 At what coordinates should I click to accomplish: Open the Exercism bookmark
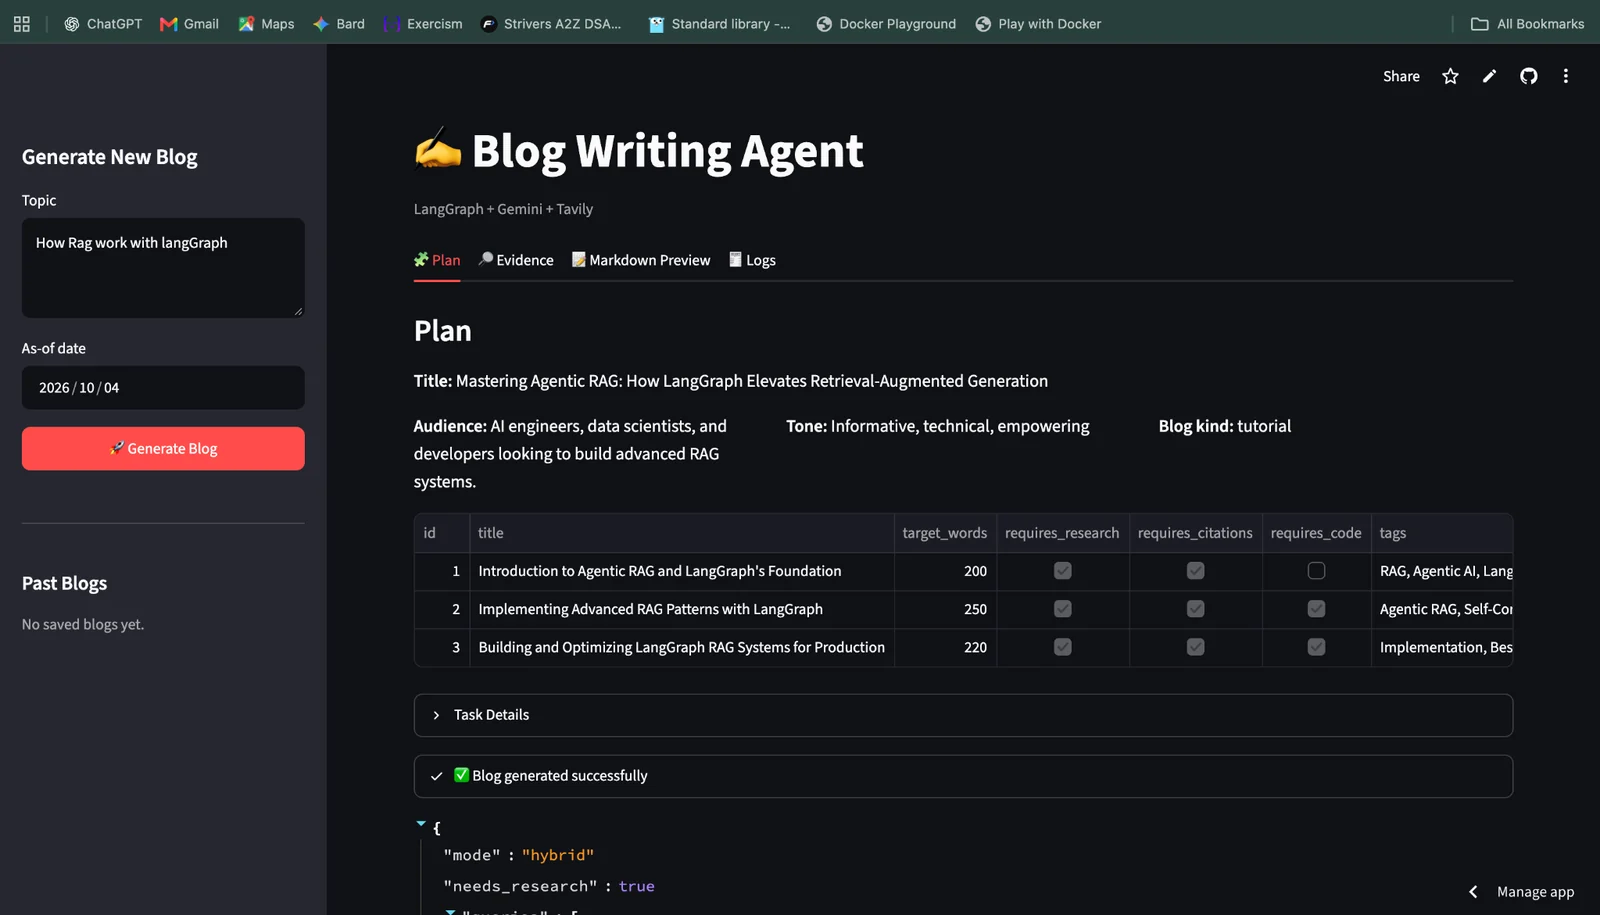coord(423,24)
